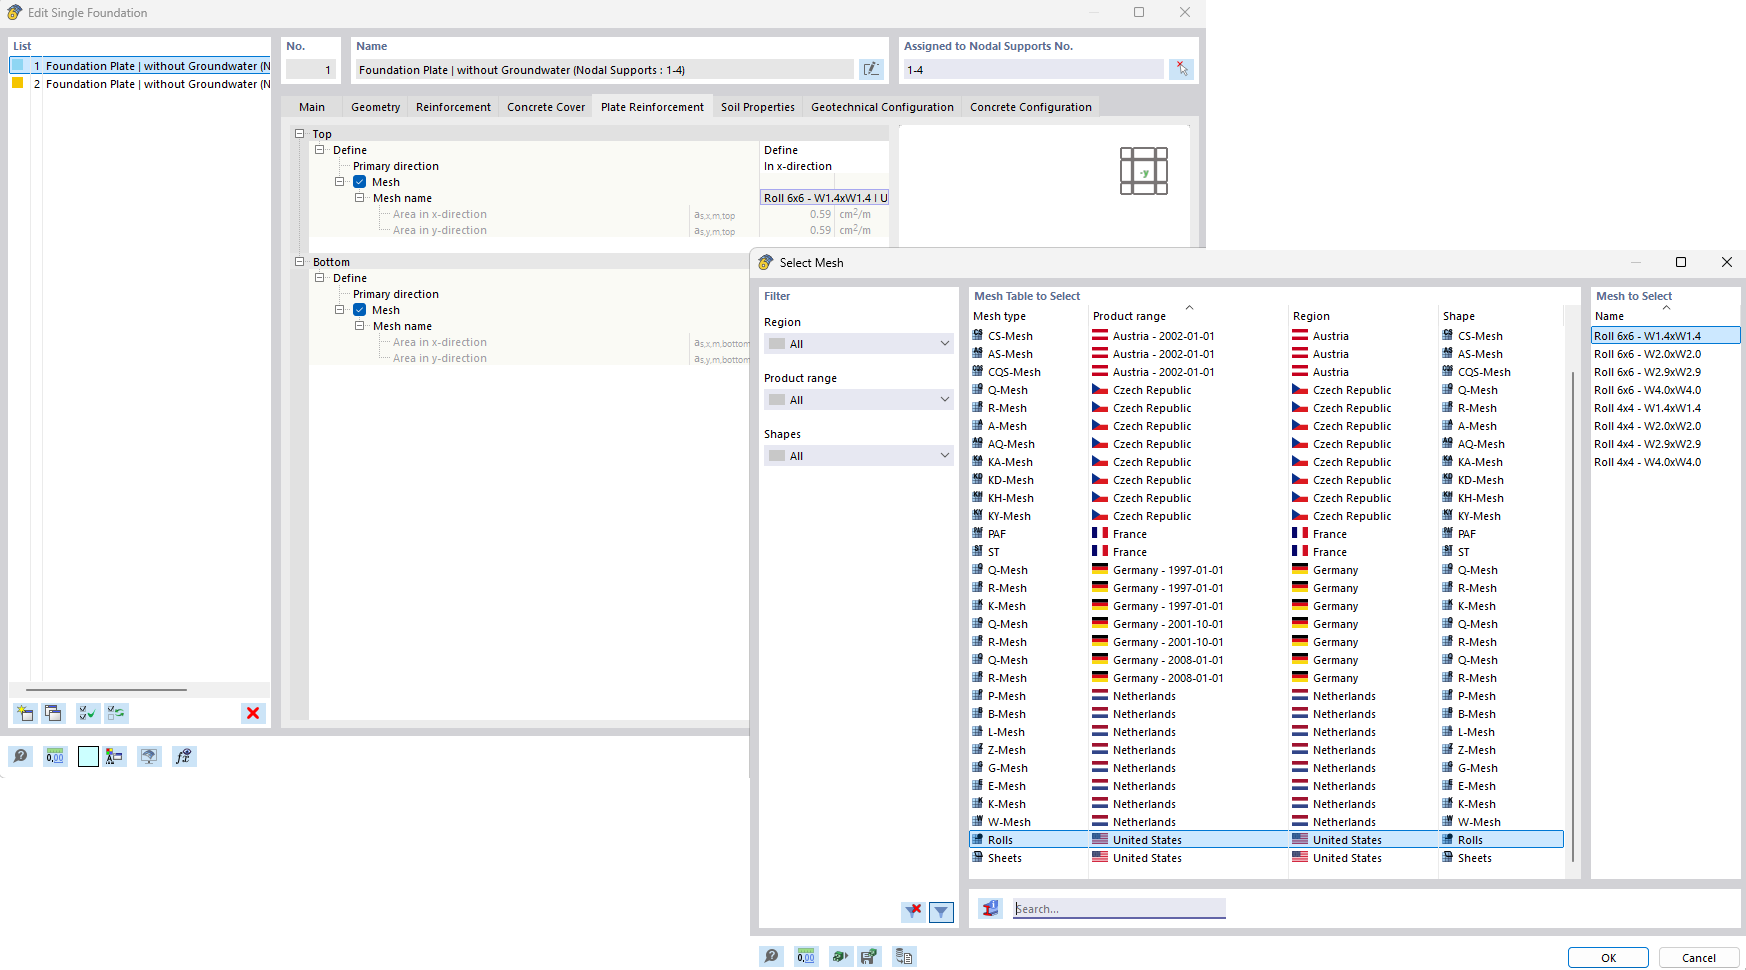The height and width of the screenshot is (970, 1746).
Task: Uncheck the Mesh checkbox under Bottom
Action: [x=360, y=310]
